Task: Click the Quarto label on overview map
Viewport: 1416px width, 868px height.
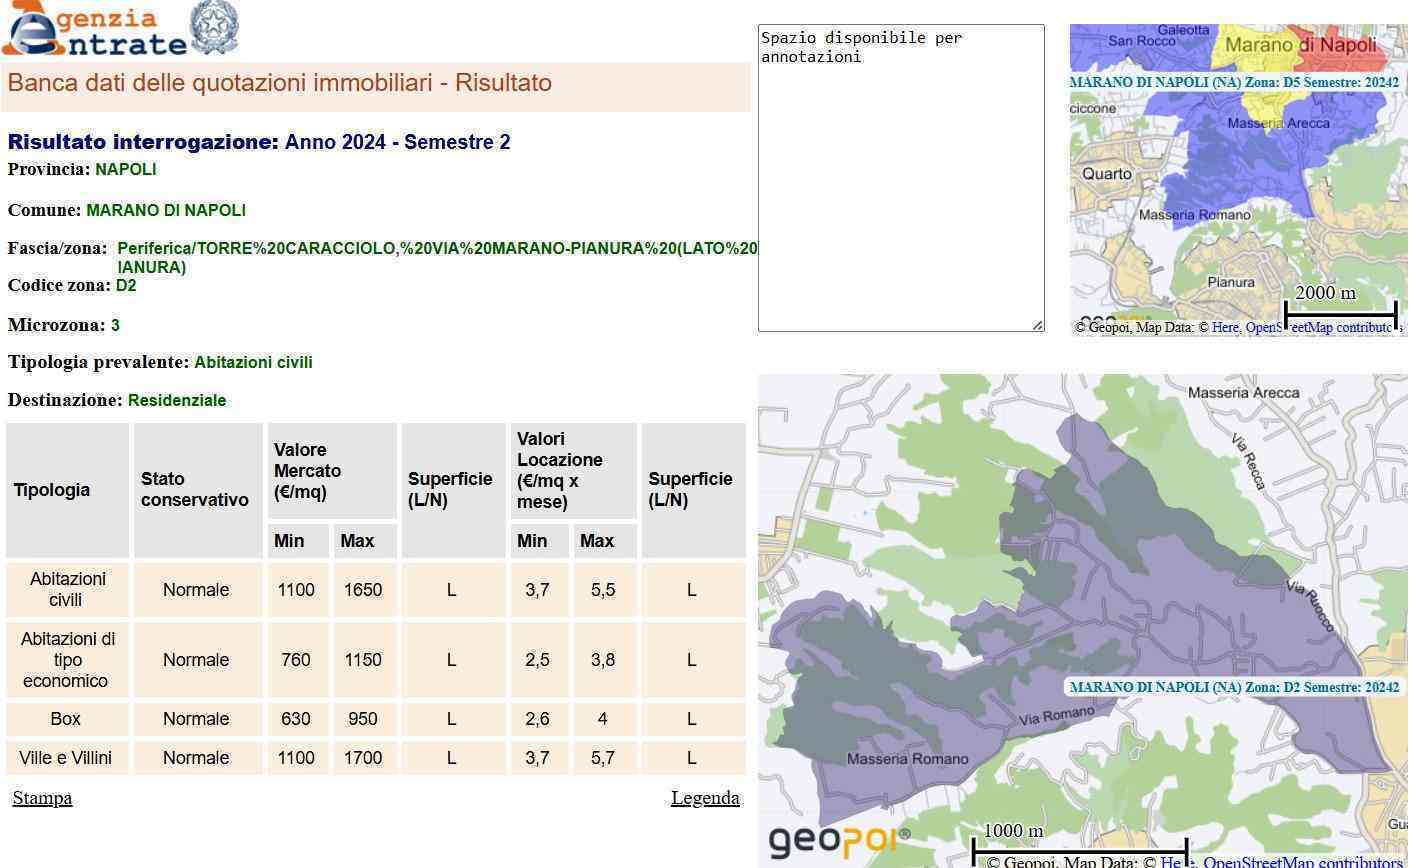Action: tap(1107, 174)
